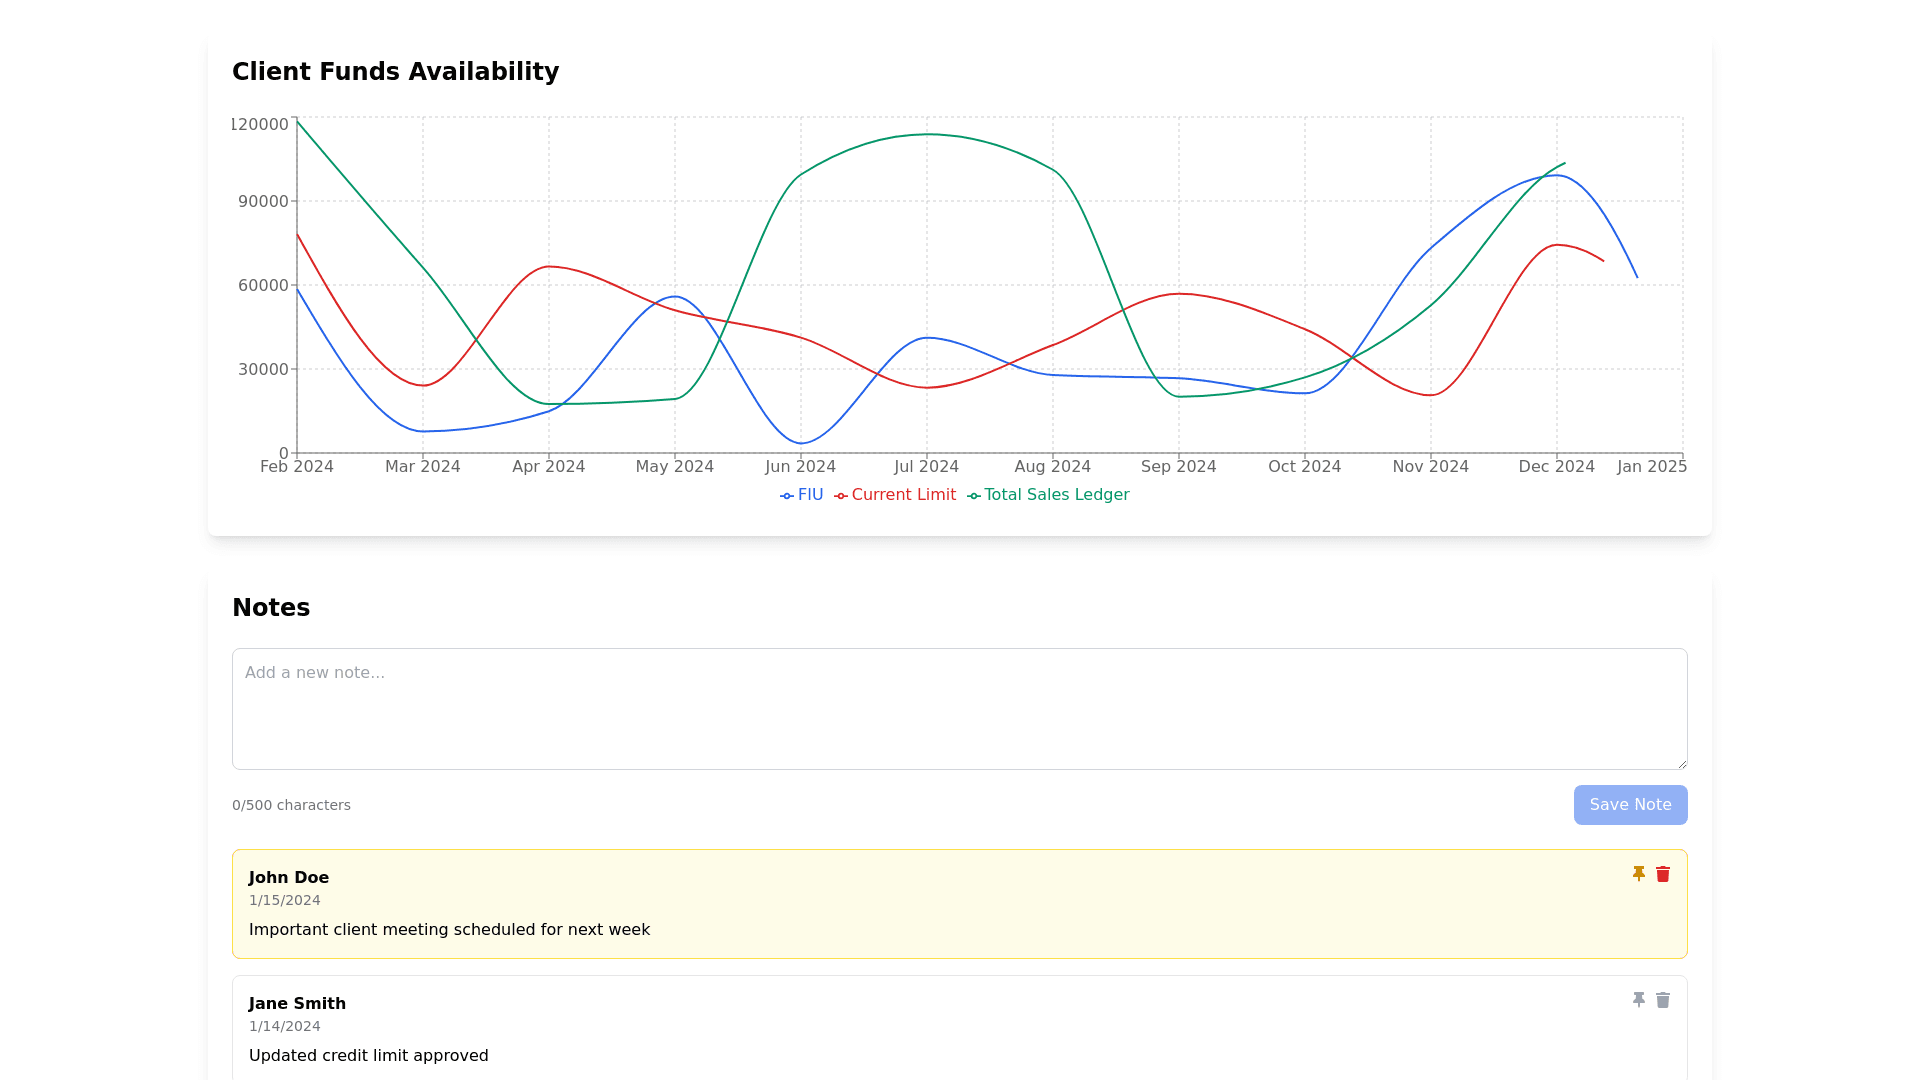Delete the John Doe note
Viewport: 1920px width, 1080px height.
[x=1663, y=874]
